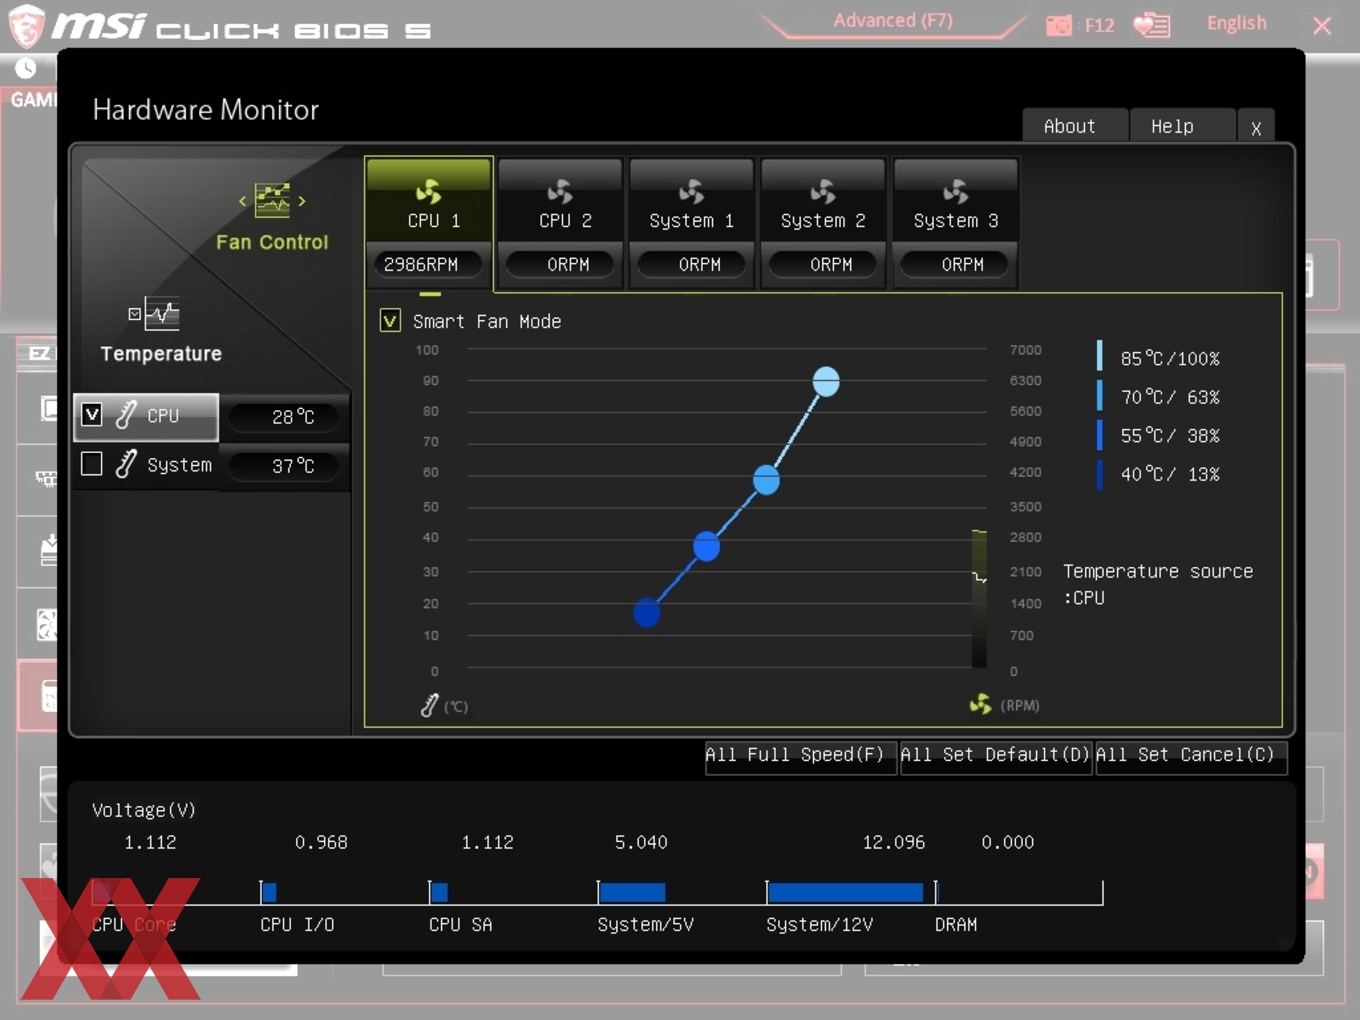
Task: Click the 70°C/63% fan curve point
Action: point(766,480)
